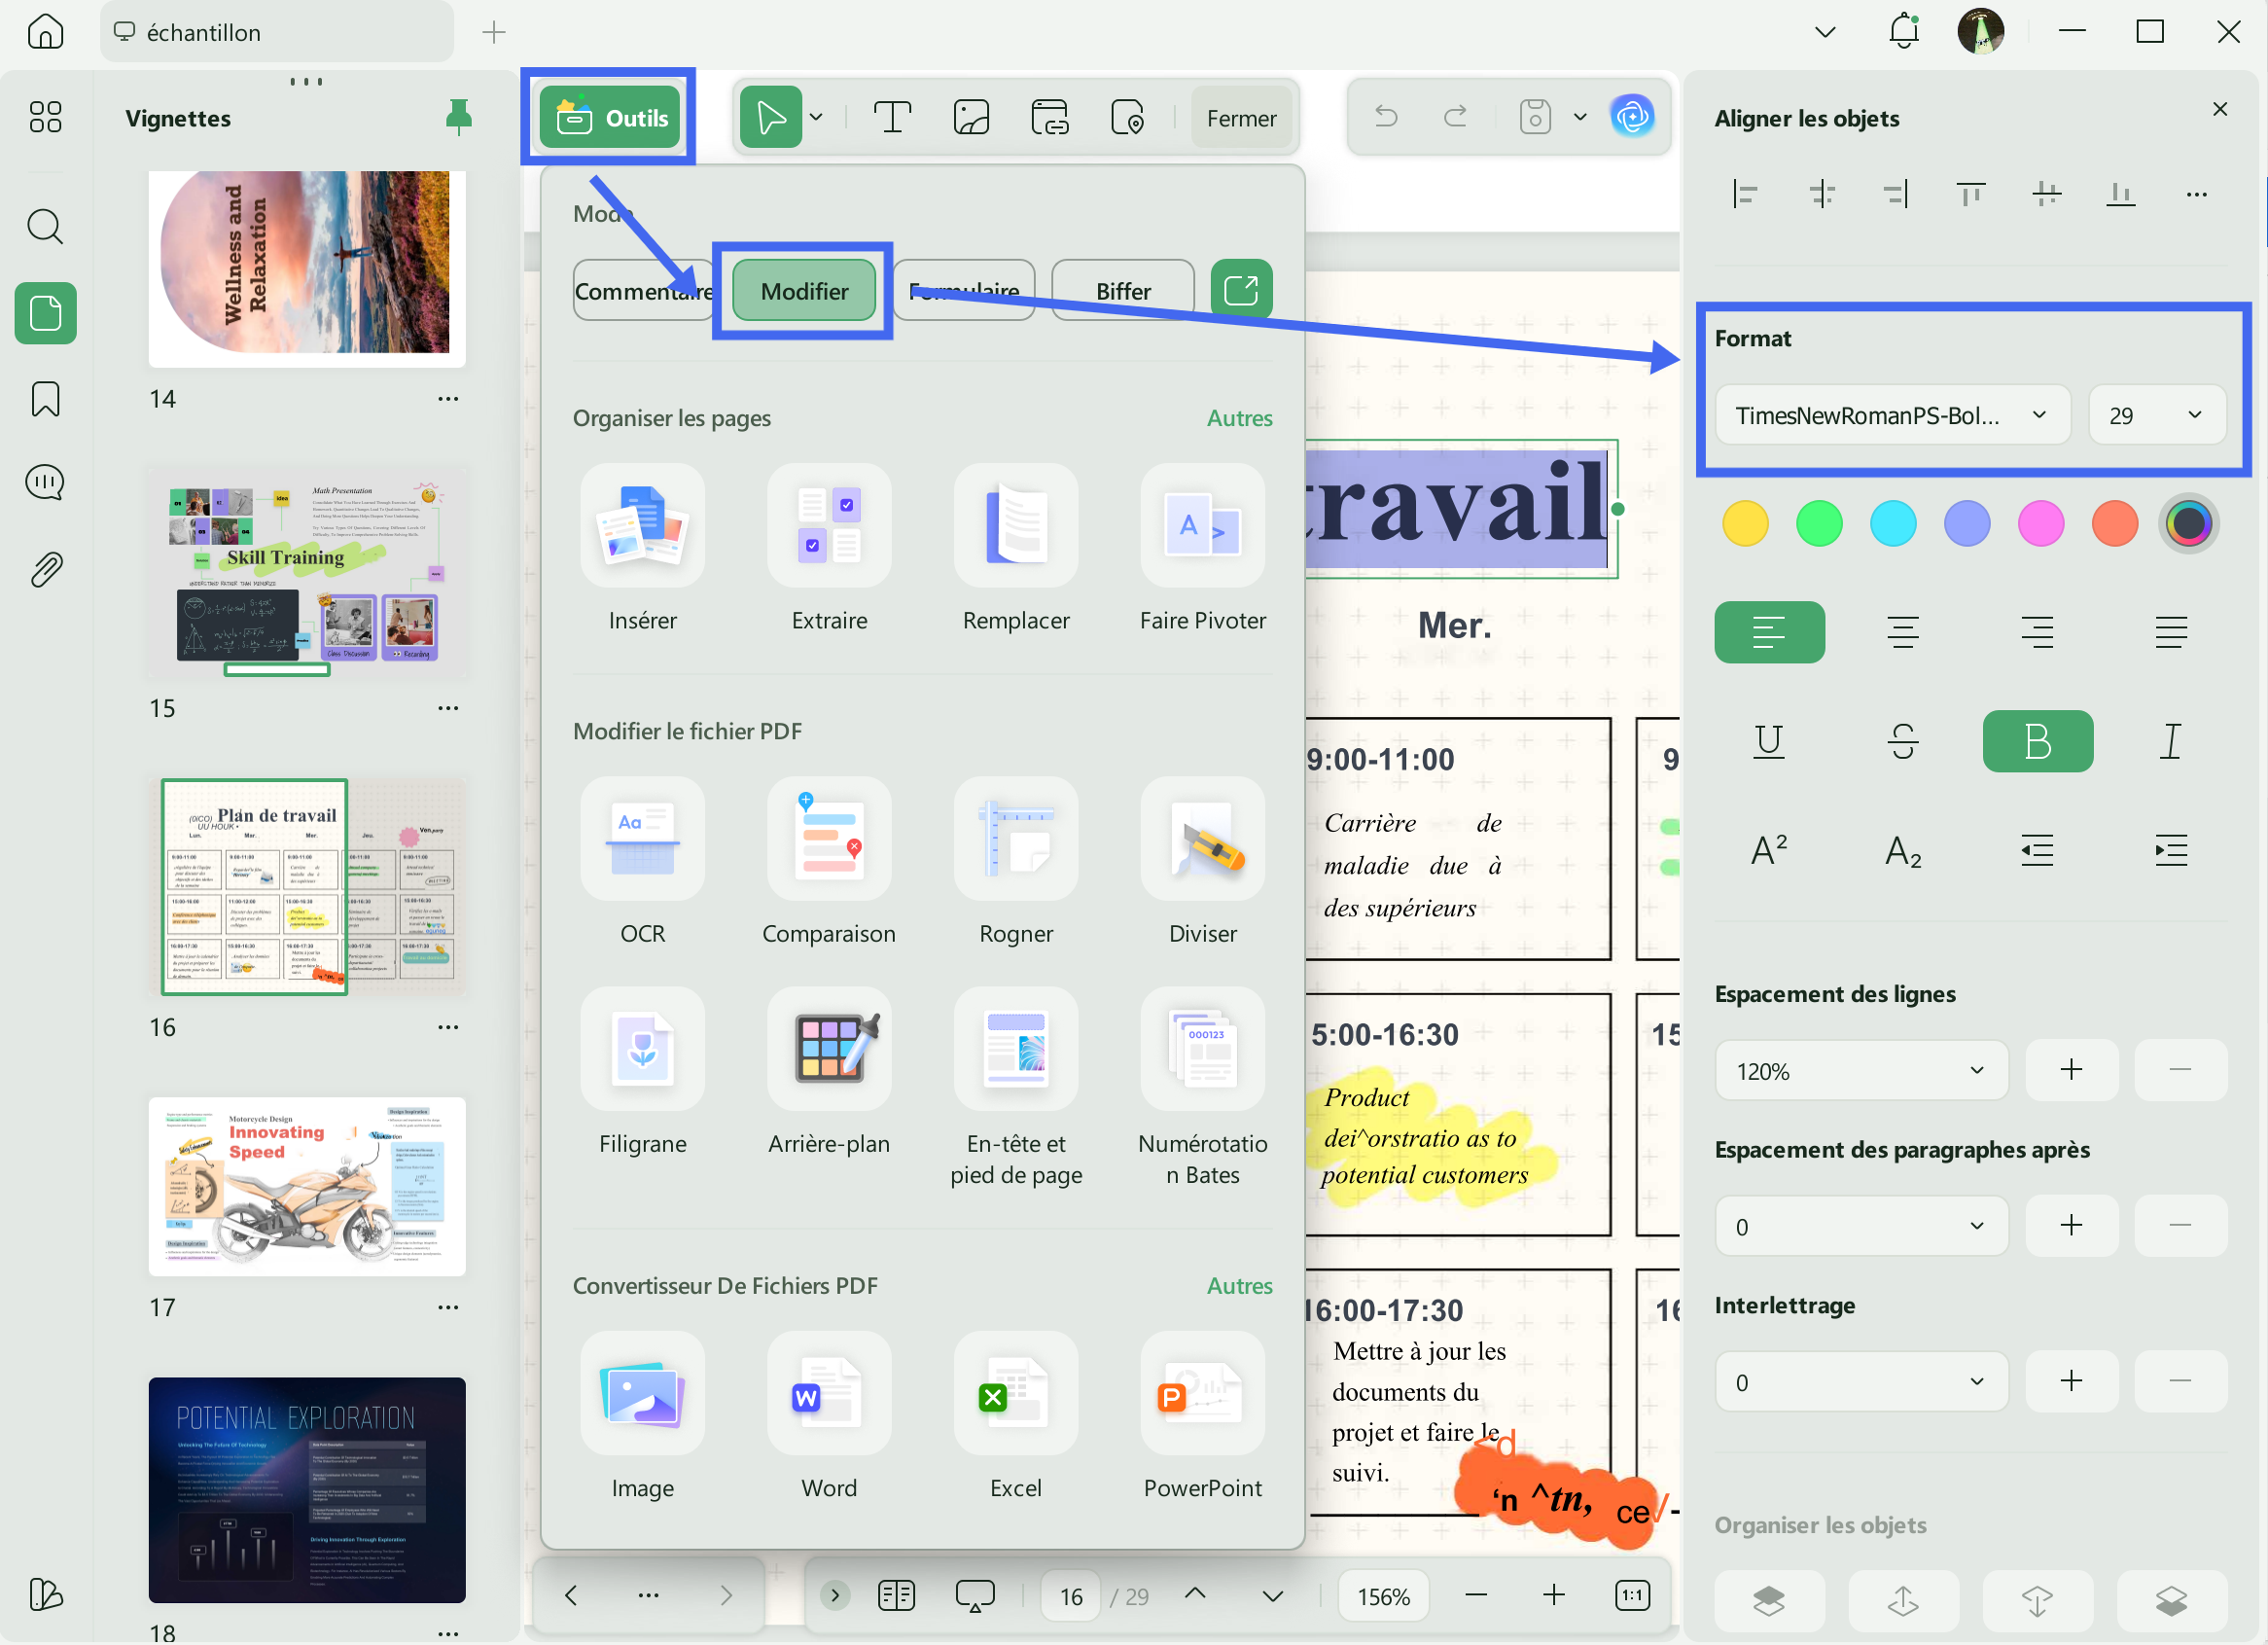
Task: Toggle left text alignment
Action: coord(1769,632)
